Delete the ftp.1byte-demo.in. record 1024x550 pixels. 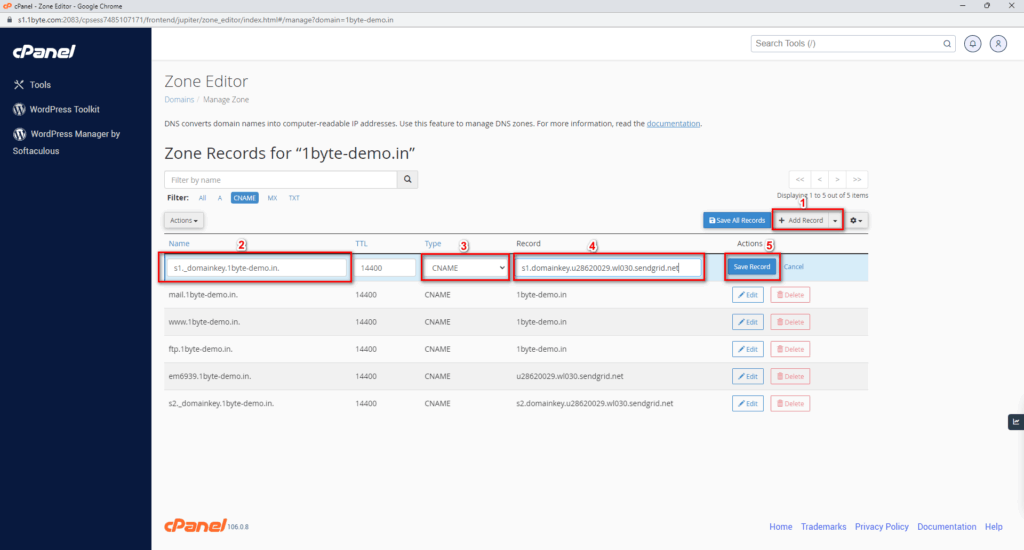(x=790, y=349)
